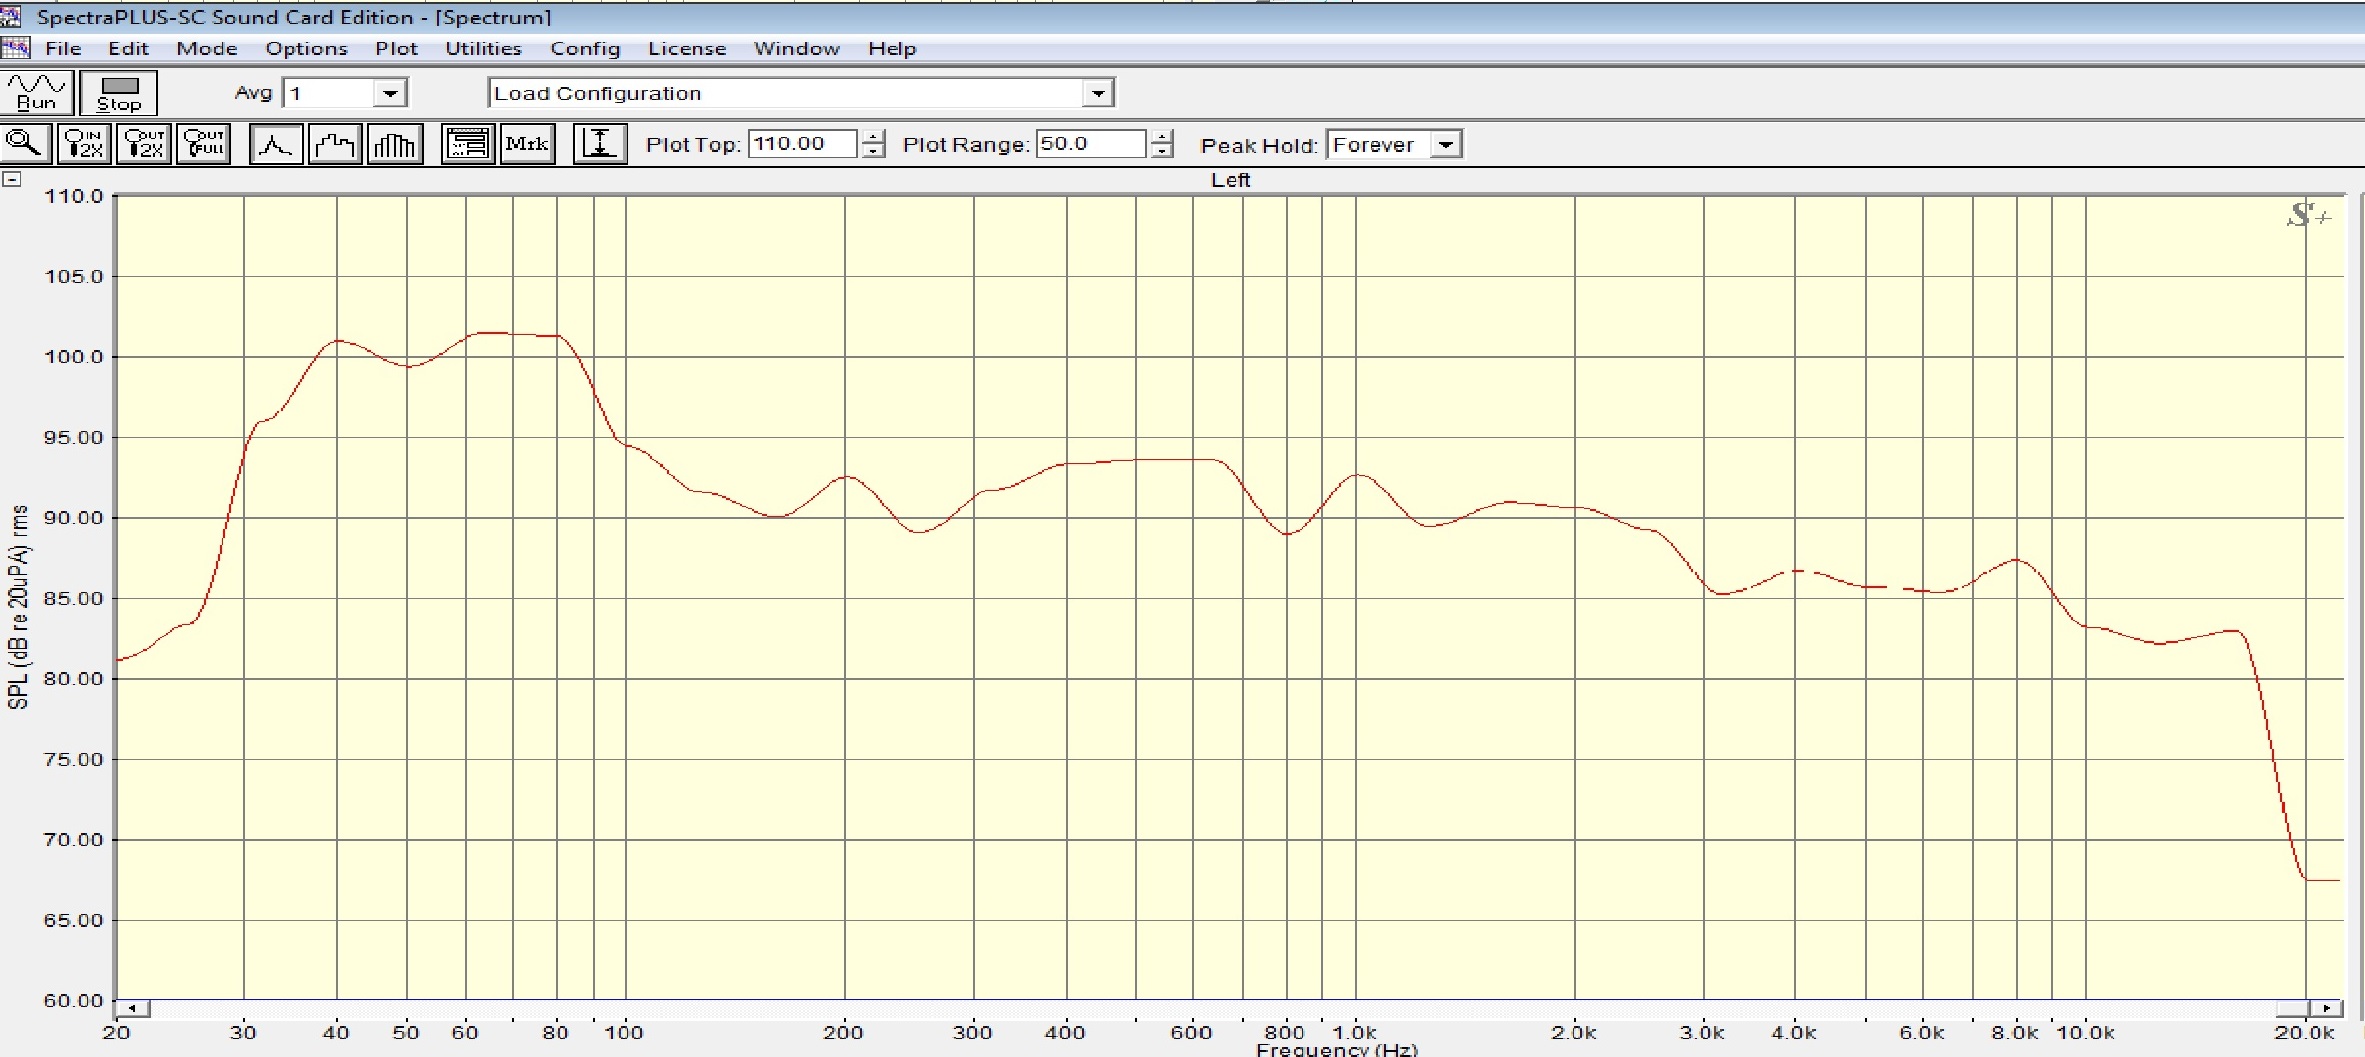
Task: Open the Config menu
Action: coord(585,48)
